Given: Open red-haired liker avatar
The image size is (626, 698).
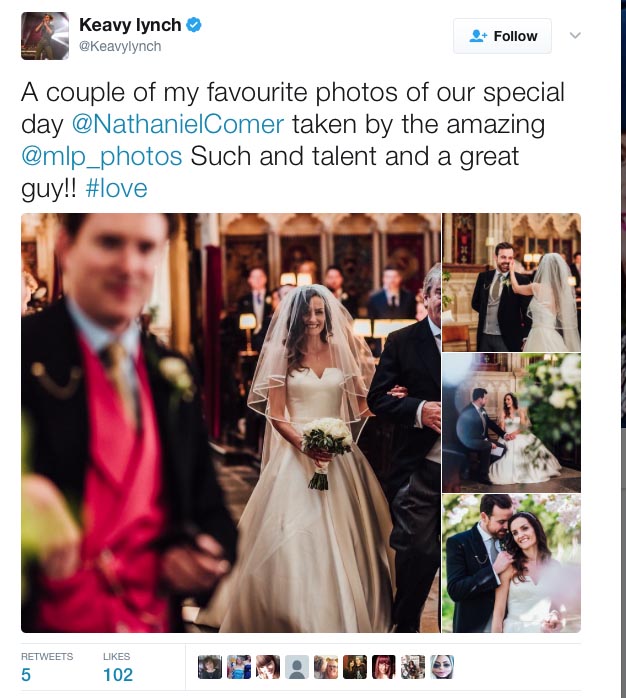Looking at the screenshot, I should click(x=384, y=667).
